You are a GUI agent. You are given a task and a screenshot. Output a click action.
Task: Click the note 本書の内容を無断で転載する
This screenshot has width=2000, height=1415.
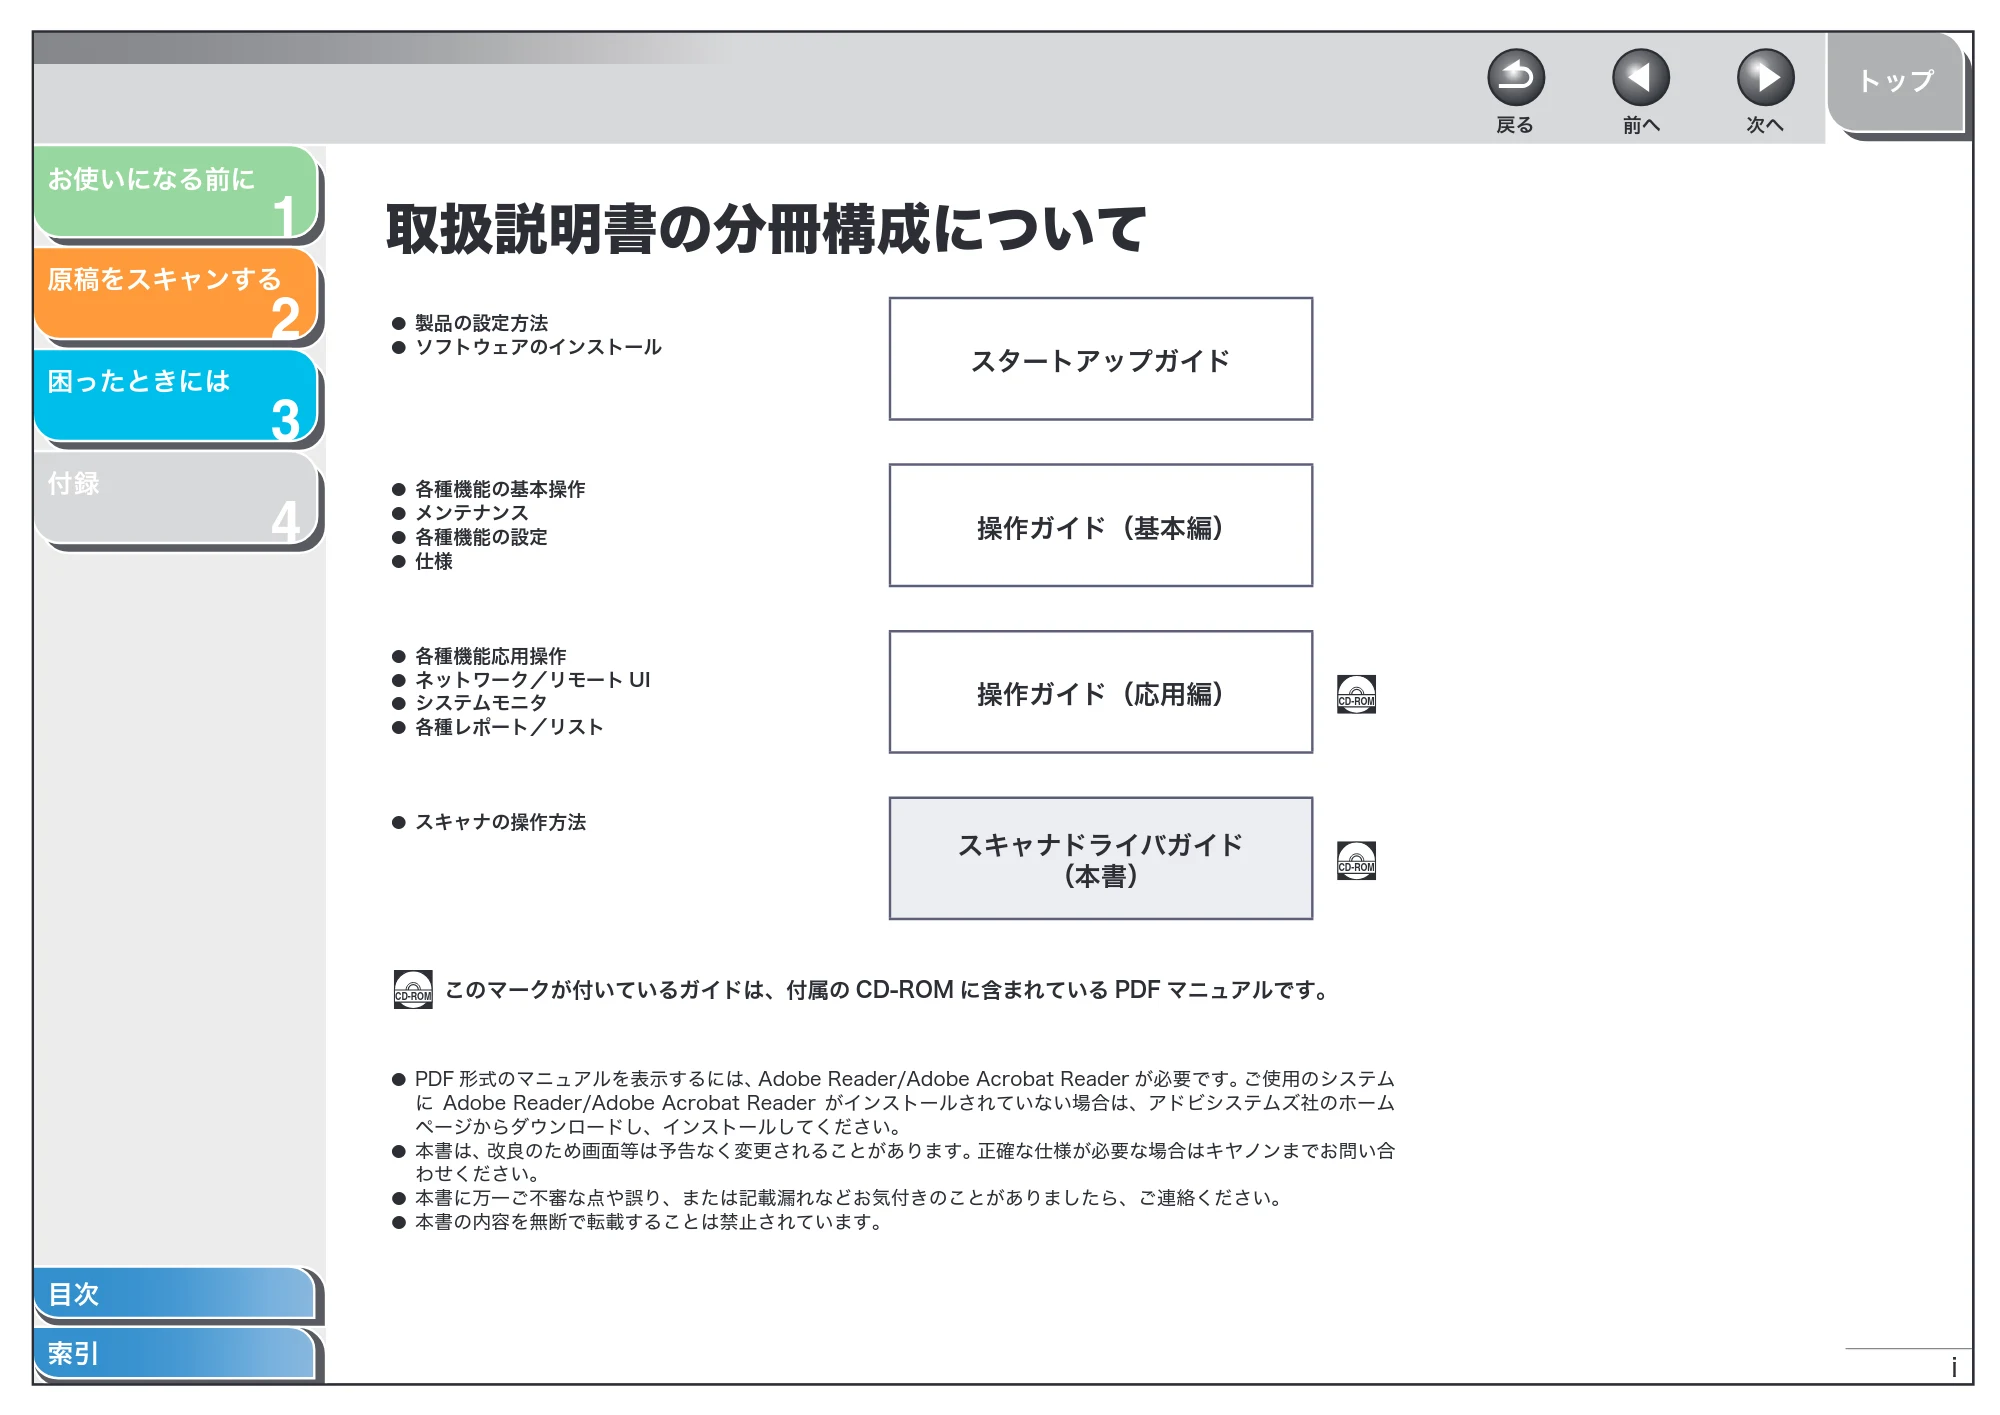pyautogui.click(x=648, y=1222)
